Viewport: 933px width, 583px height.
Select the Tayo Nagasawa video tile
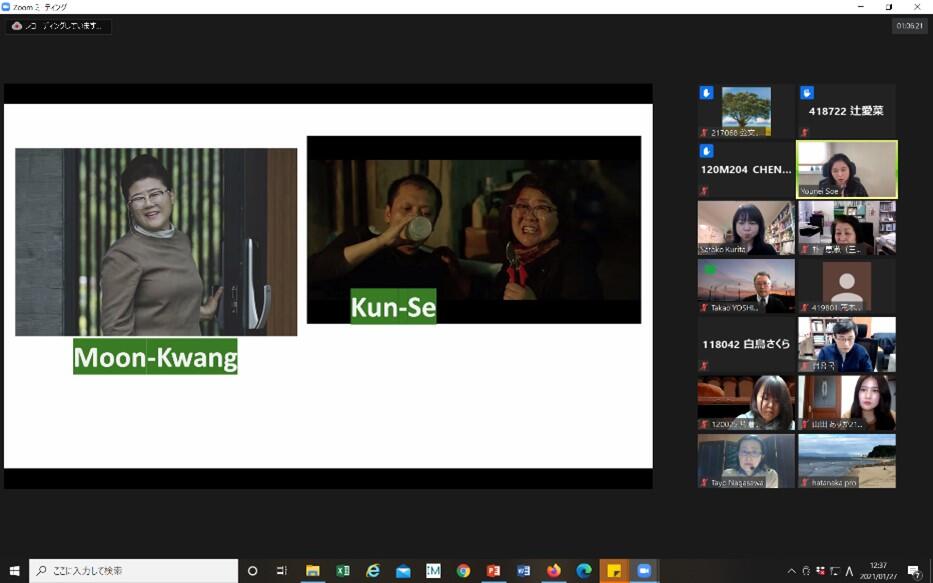[x=746, y=461]
